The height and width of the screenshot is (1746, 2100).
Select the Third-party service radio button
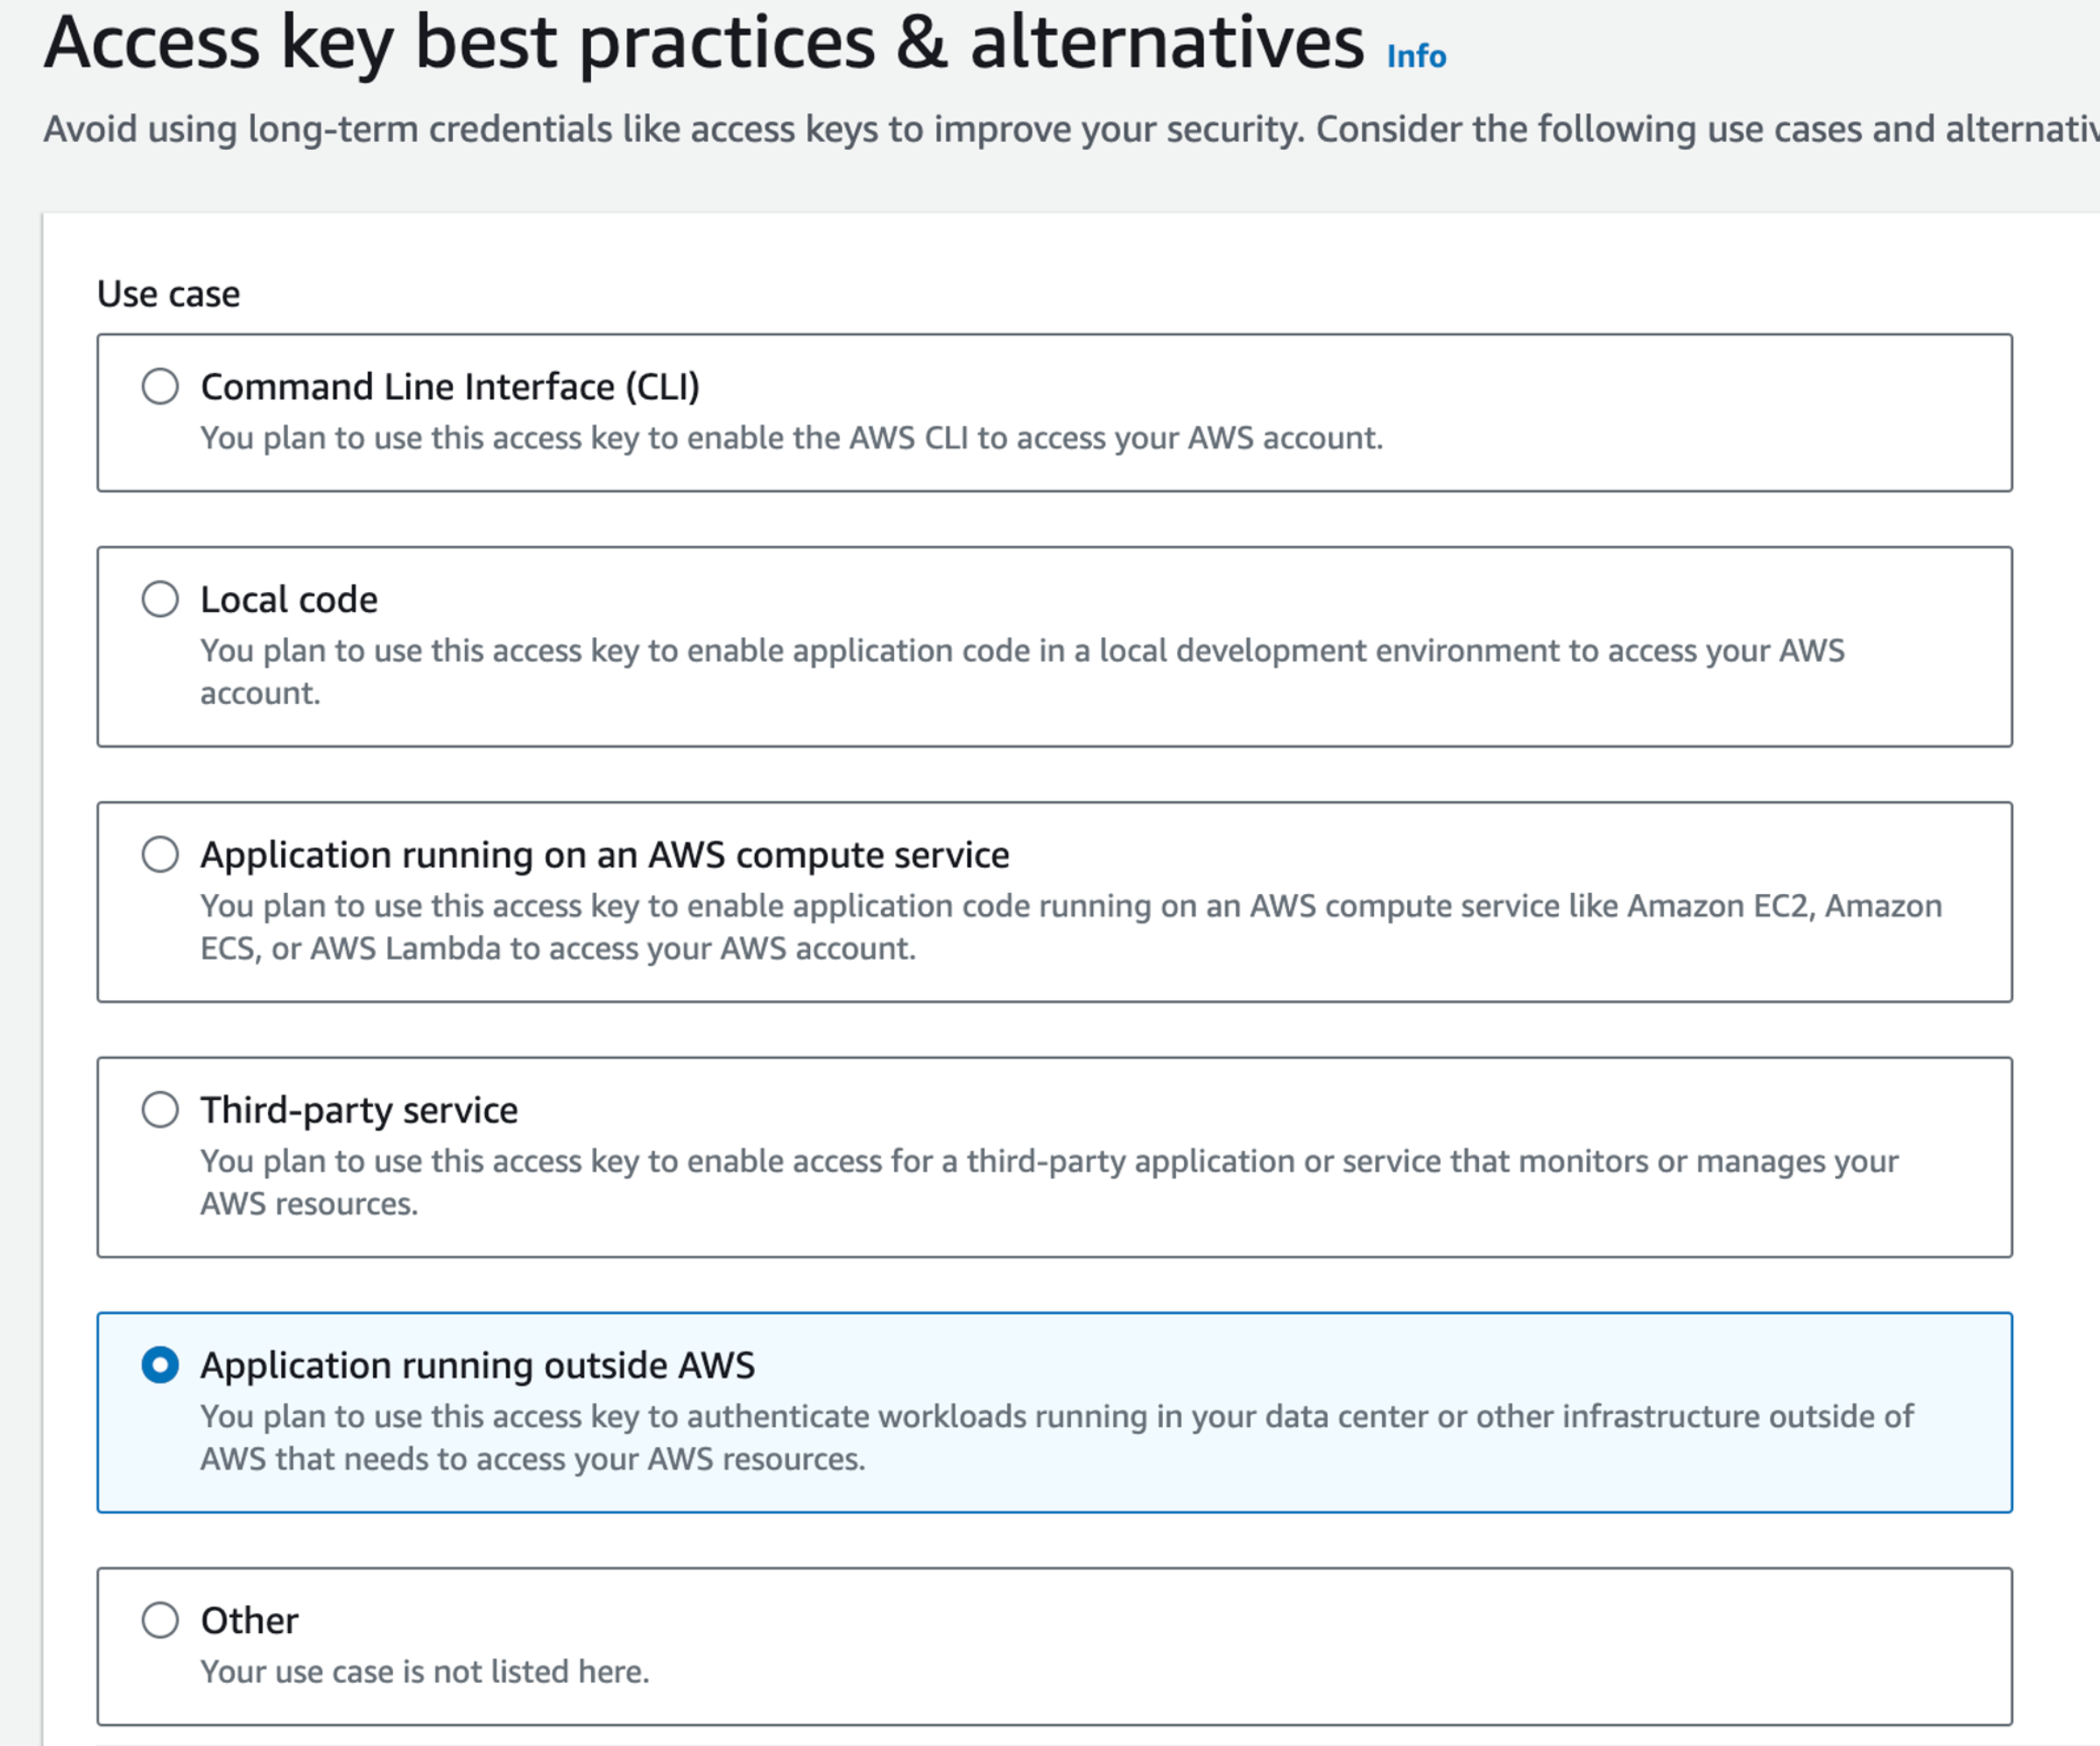160,1109
